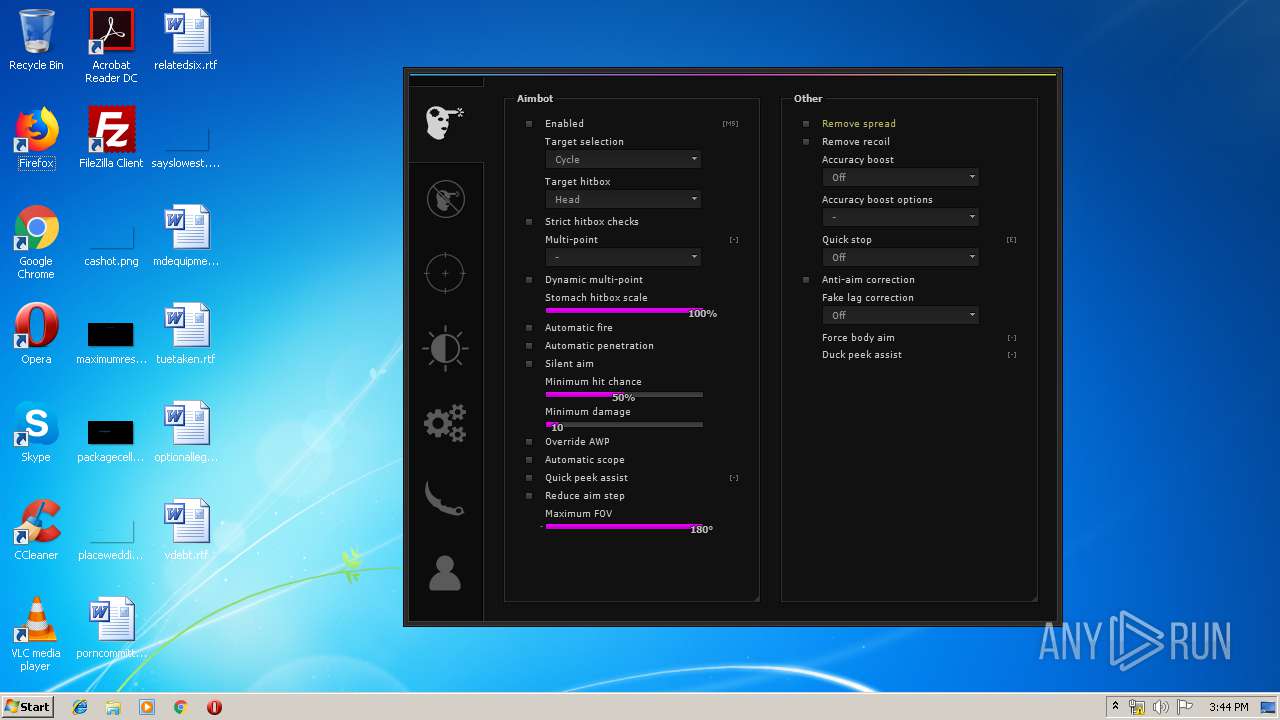Image resolution: width=1280 pixels, height=720 pixels.
Task: Enable Remove spread checkbox
Action: (x=806, y=124)
